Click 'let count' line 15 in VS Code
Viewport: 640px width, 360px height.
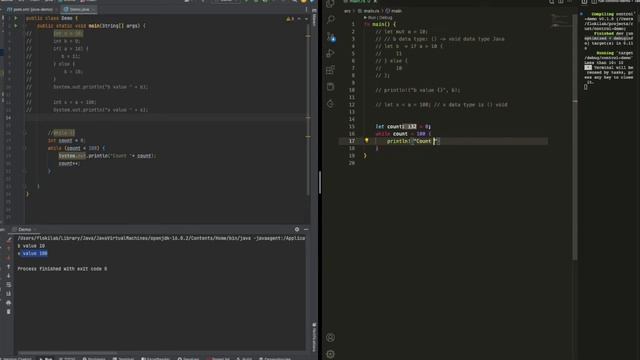tap(403, 127)
